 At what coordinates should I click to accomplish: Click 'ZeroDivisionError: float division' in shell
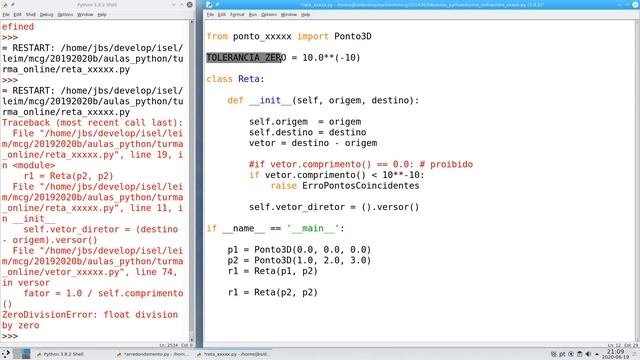coord(90,315)
